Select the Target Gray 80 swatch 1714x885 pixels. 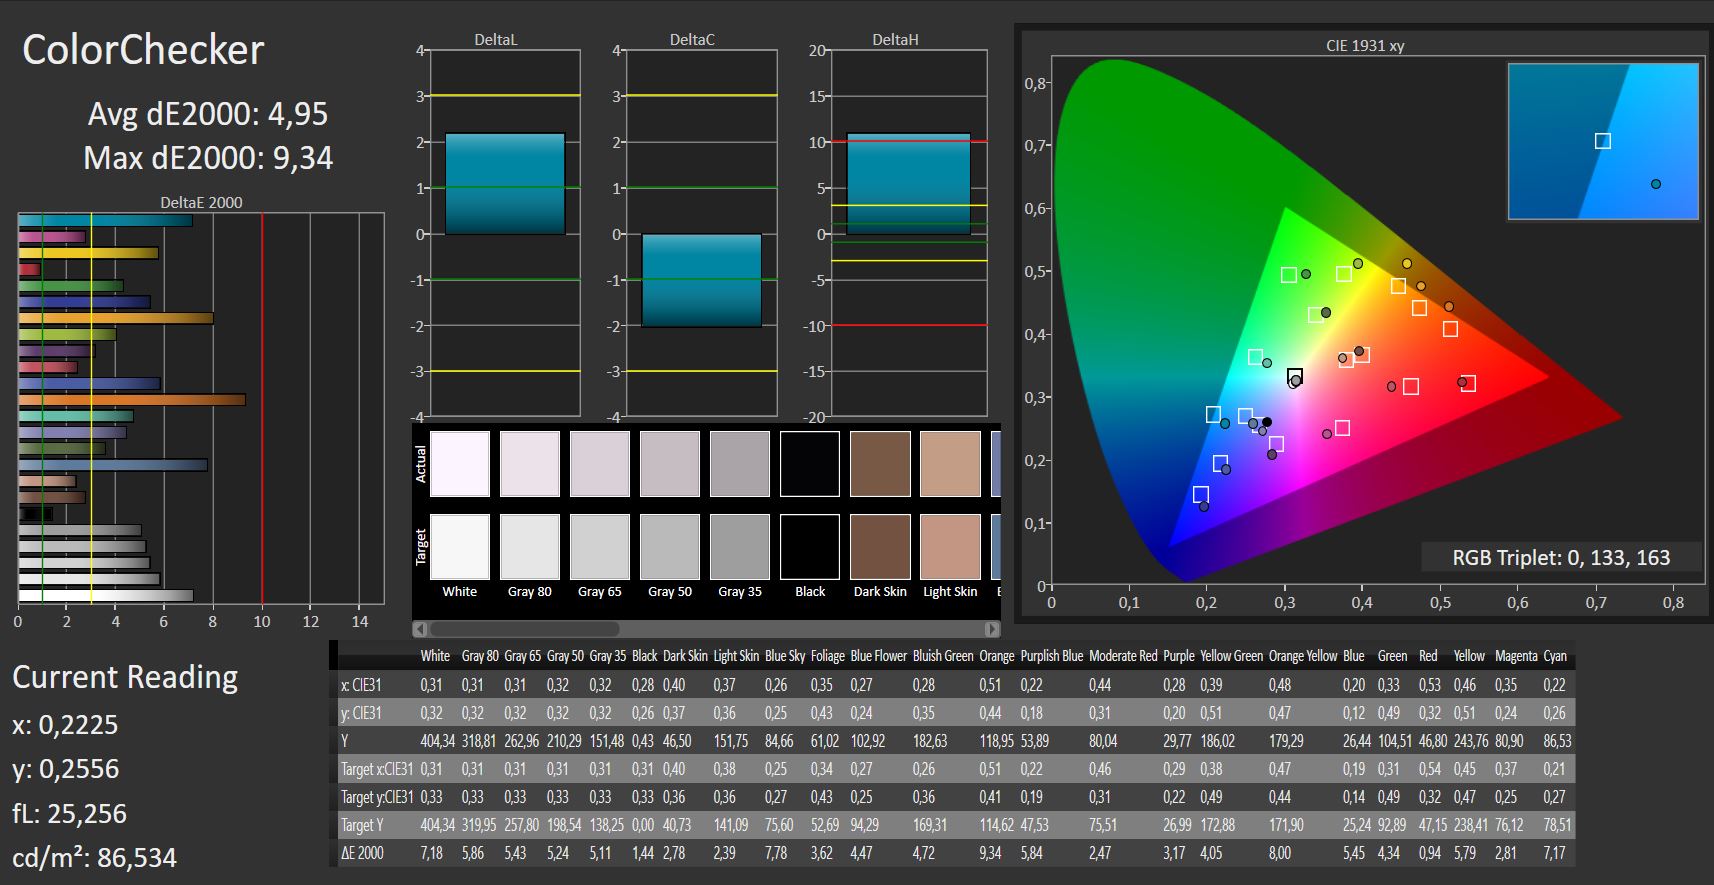tap(529, 547)
